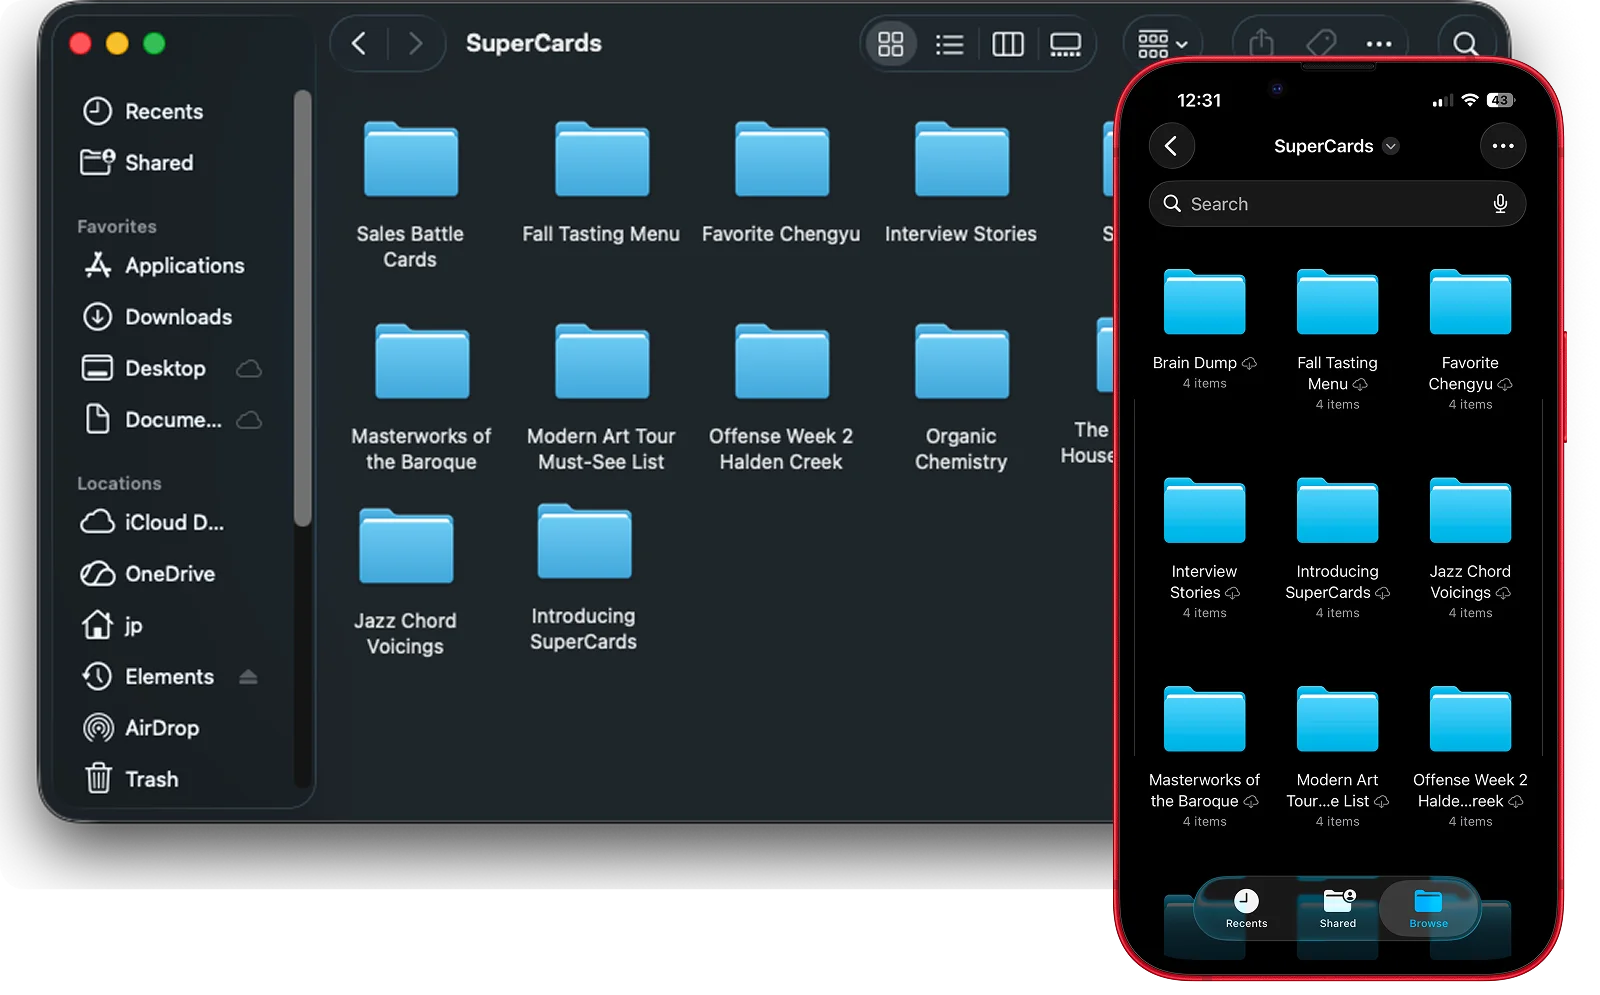Eject the Elements drive
Screen dimensions: 1600x995
pos(248,677)
